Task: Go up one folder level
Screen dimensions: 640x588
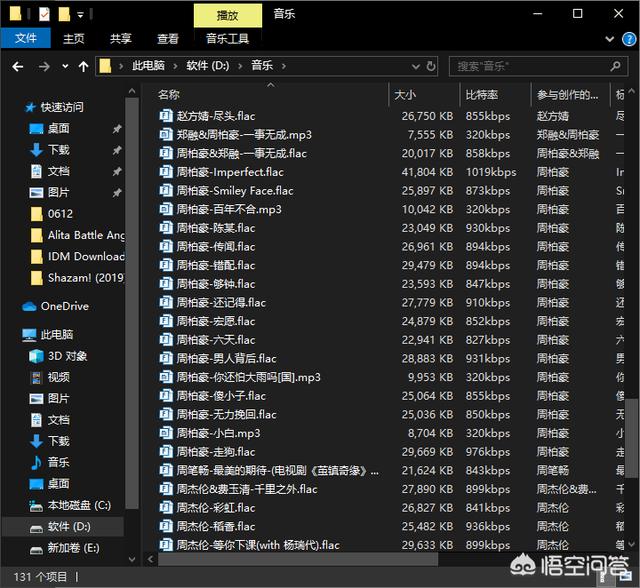Action: 83,67
